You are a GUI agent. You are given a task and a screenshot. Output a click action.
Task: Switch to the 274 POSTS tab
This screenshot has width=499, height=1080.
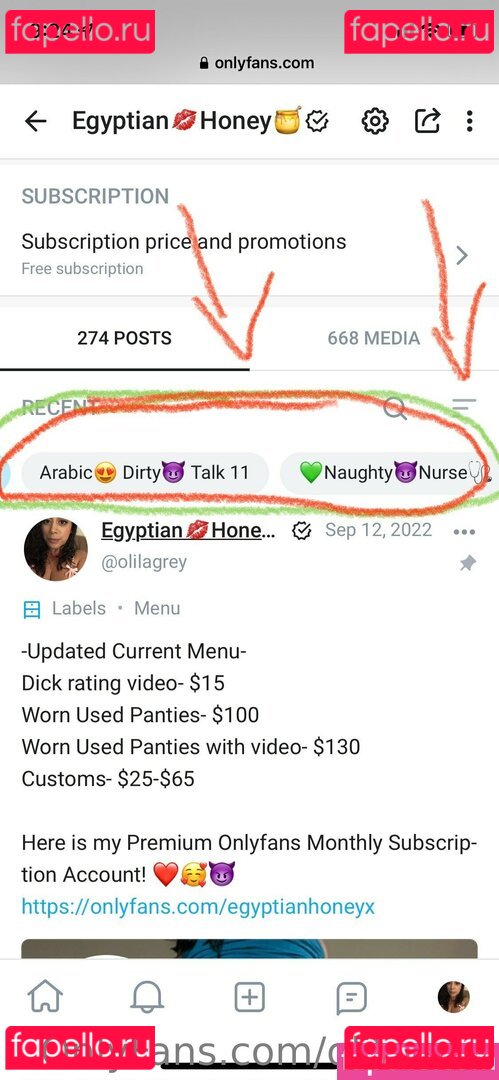click(125, 338)
